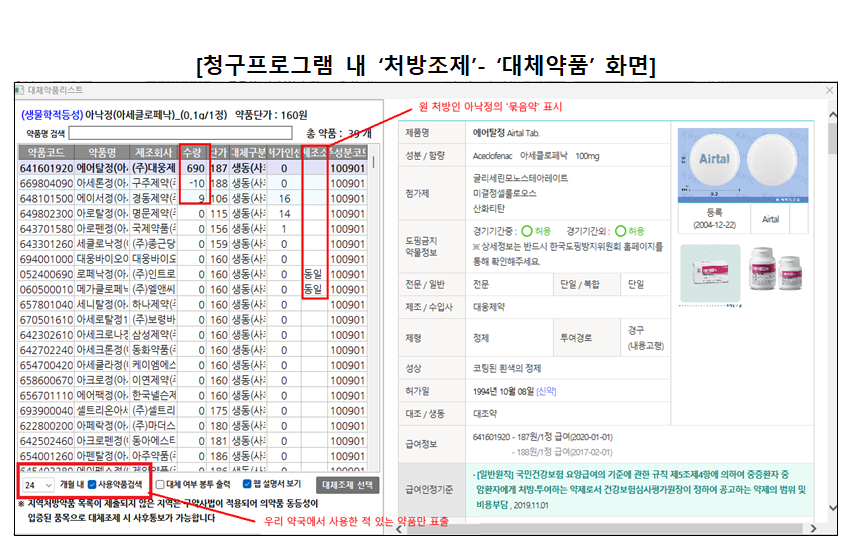841x558 pixels.
Task: Sort by the 약품코드 column header
Action: (44, 152)
